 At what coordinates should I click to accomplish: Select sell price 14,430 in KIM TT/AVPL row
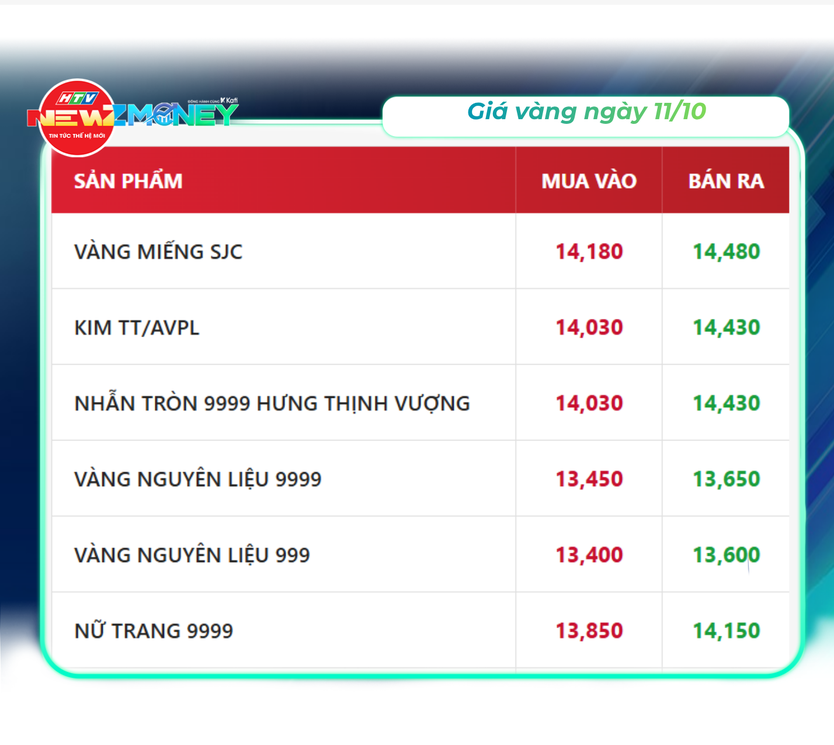[x=726, y=328]
